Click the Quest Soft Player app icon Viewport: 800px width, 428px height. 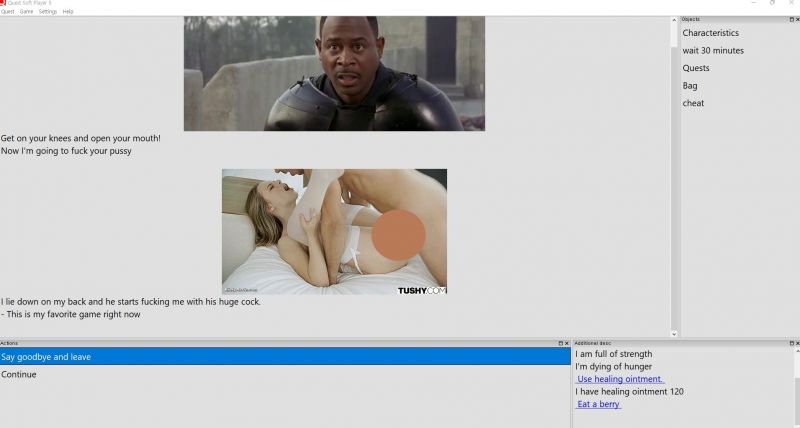click(3, 3)
